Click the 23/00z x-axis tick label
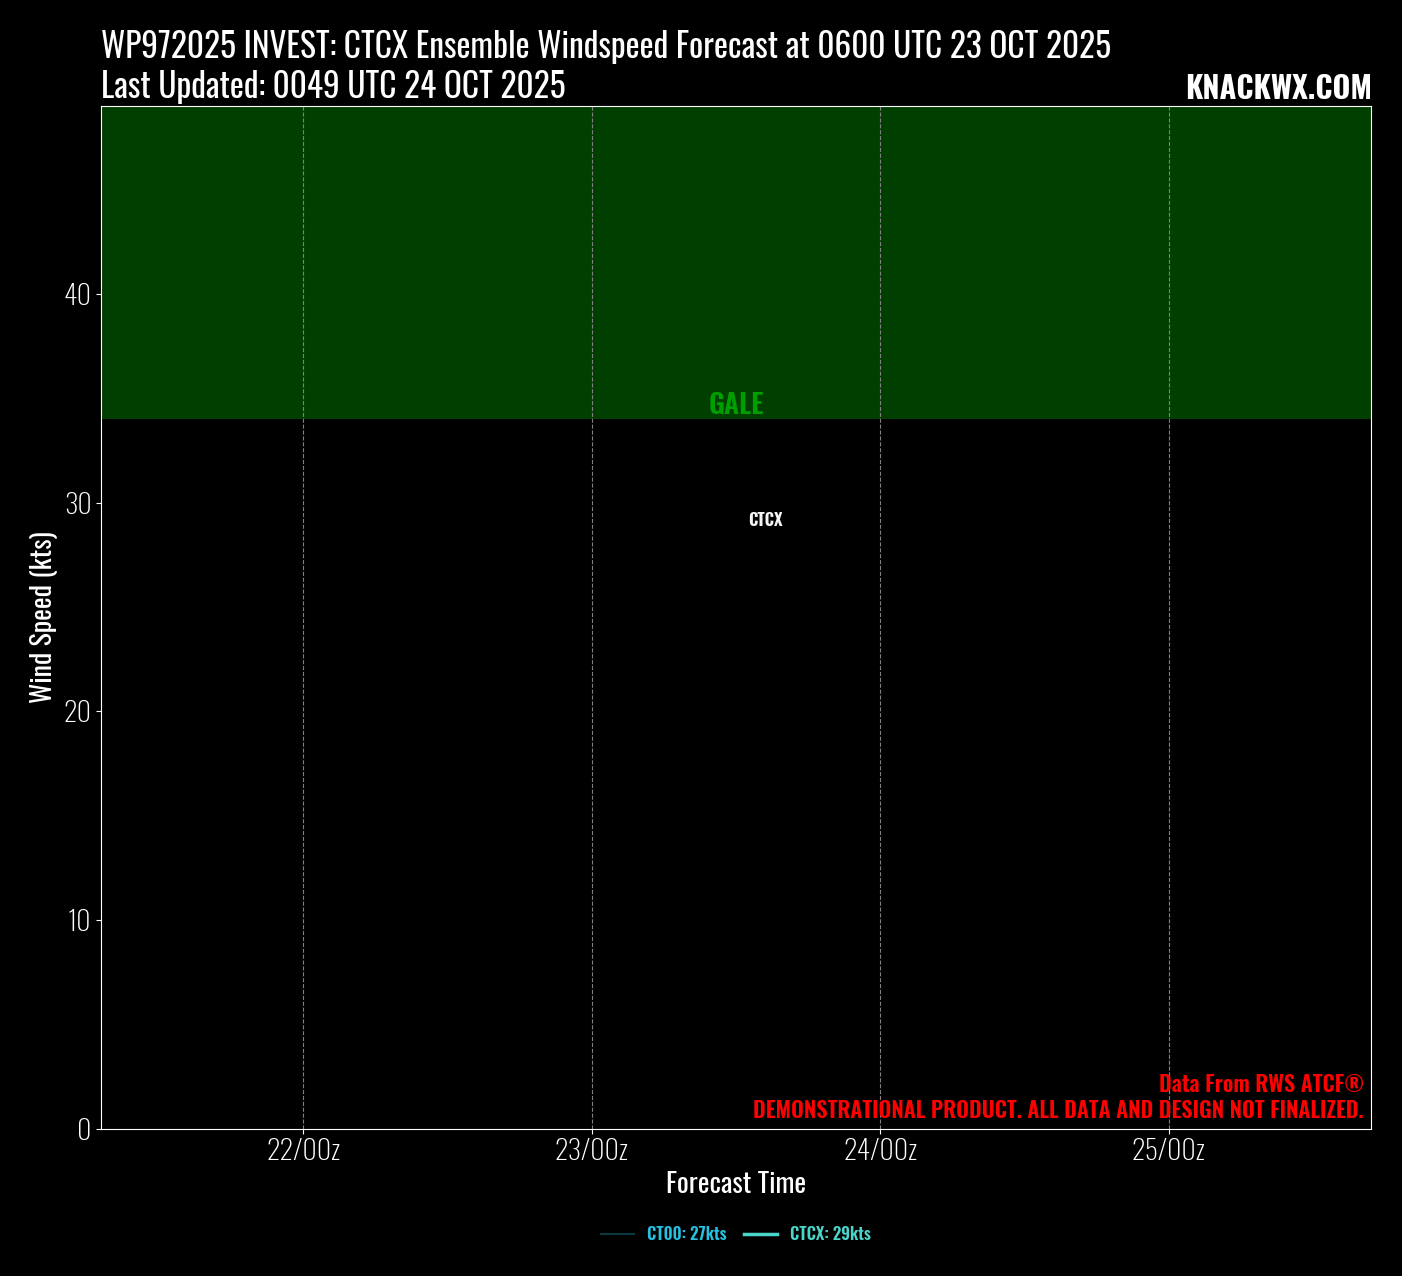1402x1276 pixels. (x=592, y=1150)
